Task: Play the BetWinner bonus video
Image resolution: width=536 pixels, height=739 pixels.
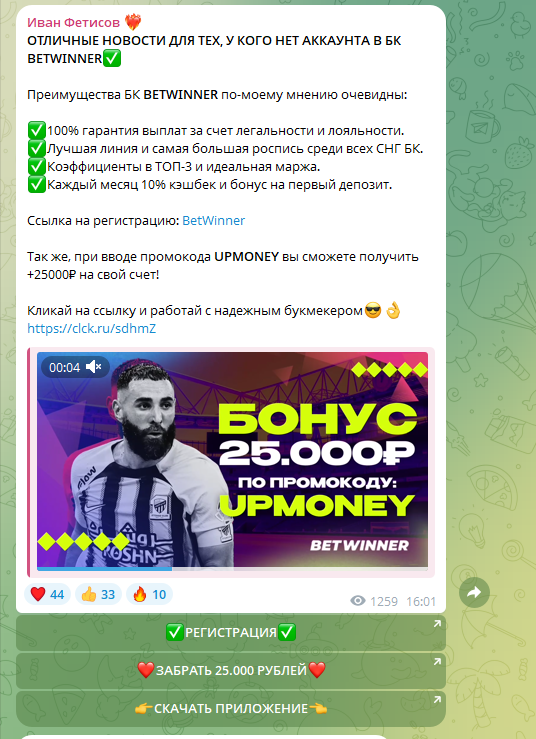Action: pos(232,460)
